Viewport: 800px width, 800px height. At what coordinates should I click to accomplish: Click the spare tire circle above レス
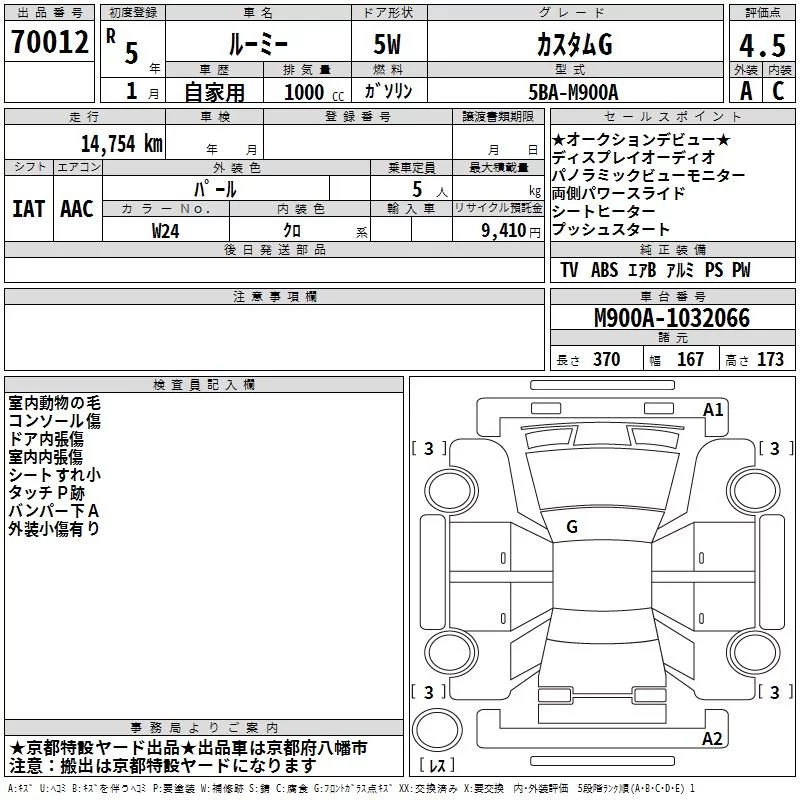click(x=437, y=729)
